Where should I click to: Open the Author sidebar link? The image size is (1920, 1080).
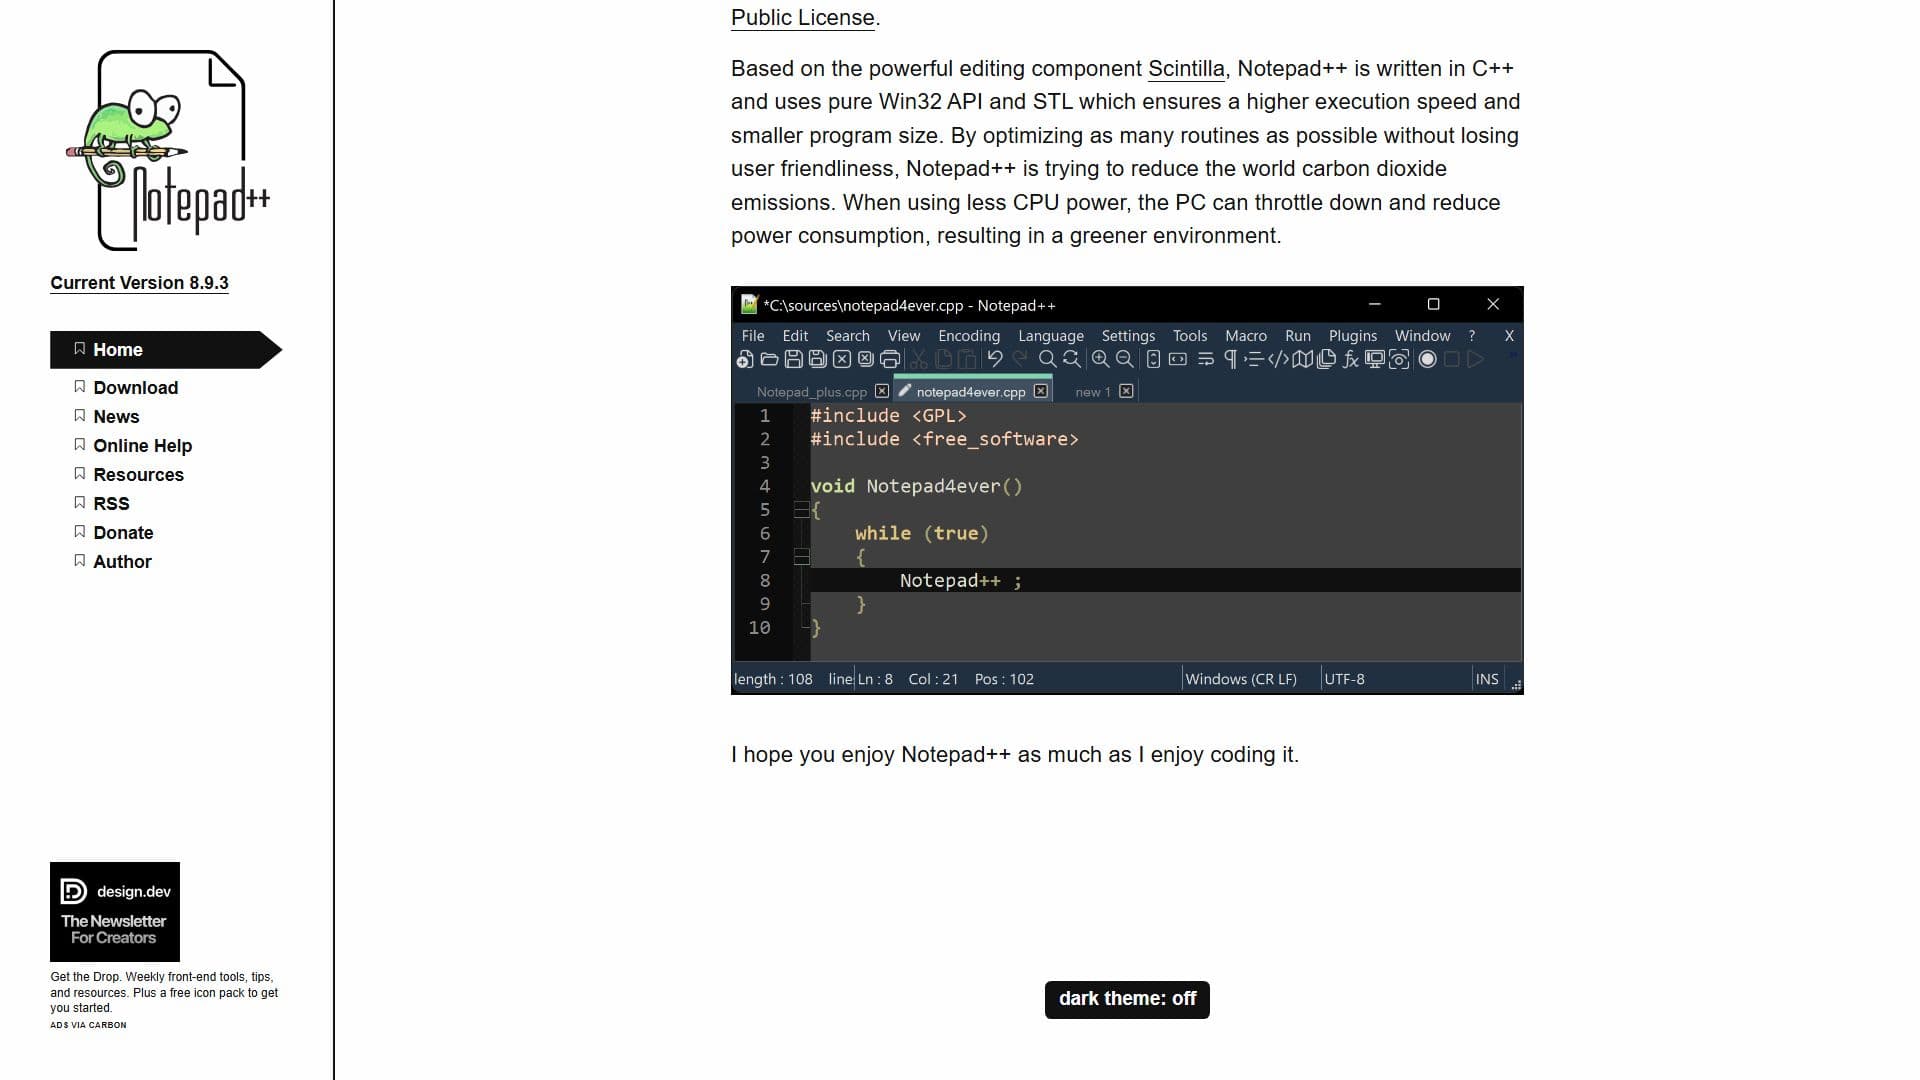pyautogui.click(x=122, y=562)
